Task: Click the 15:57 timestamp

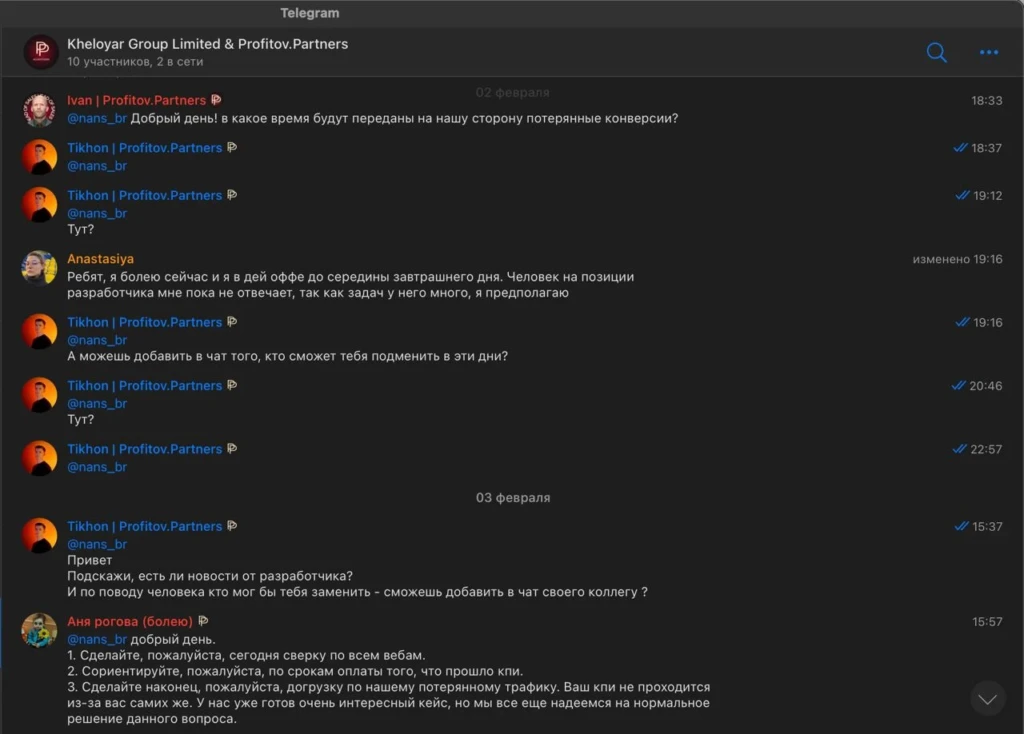Action: 987,622
